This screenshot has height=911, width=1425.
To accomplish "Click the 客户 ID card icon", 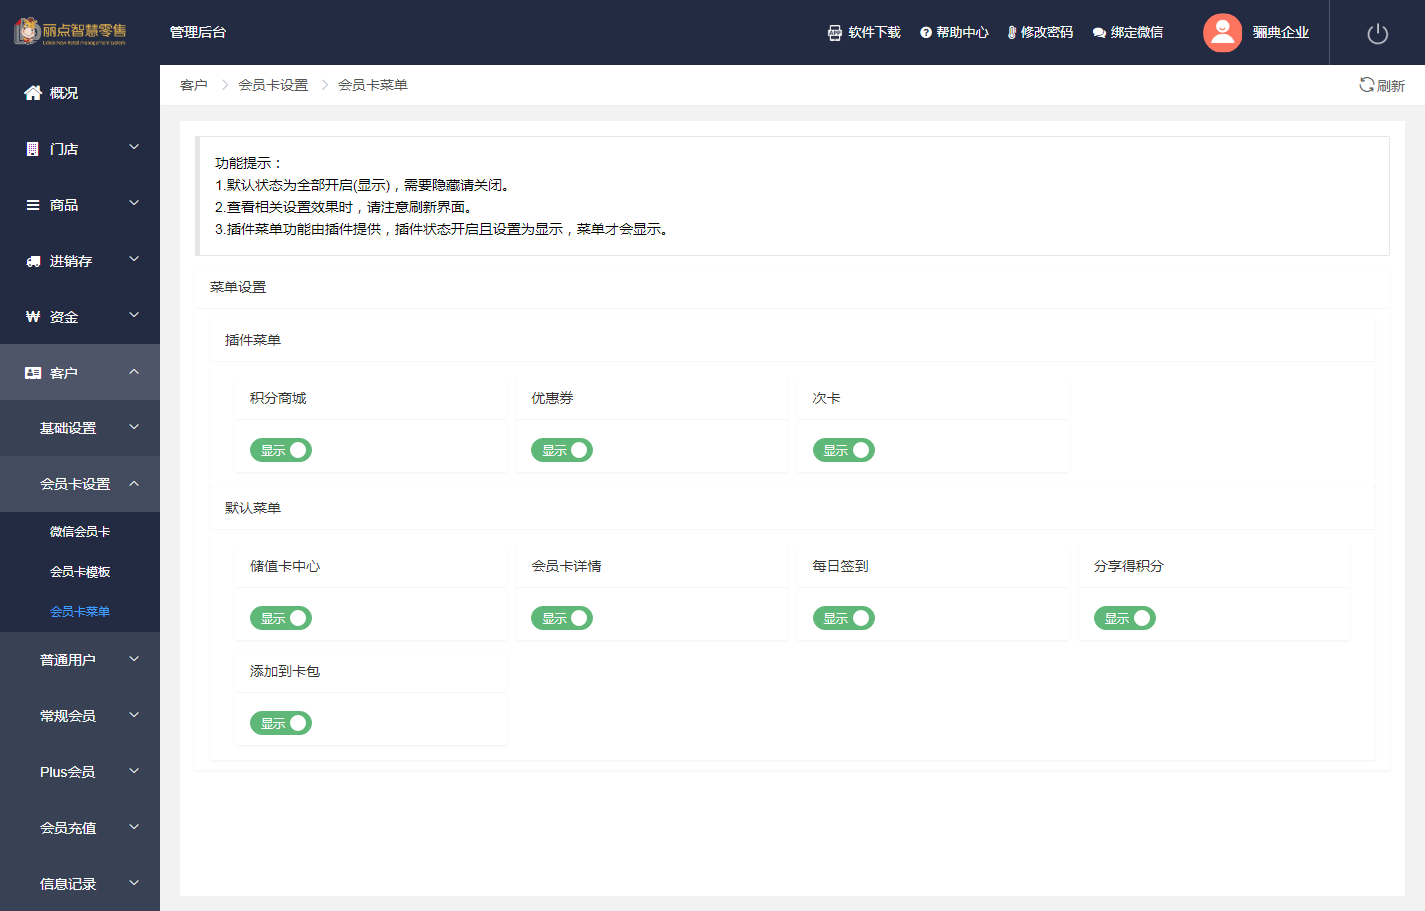I will (x=33, y=373).
